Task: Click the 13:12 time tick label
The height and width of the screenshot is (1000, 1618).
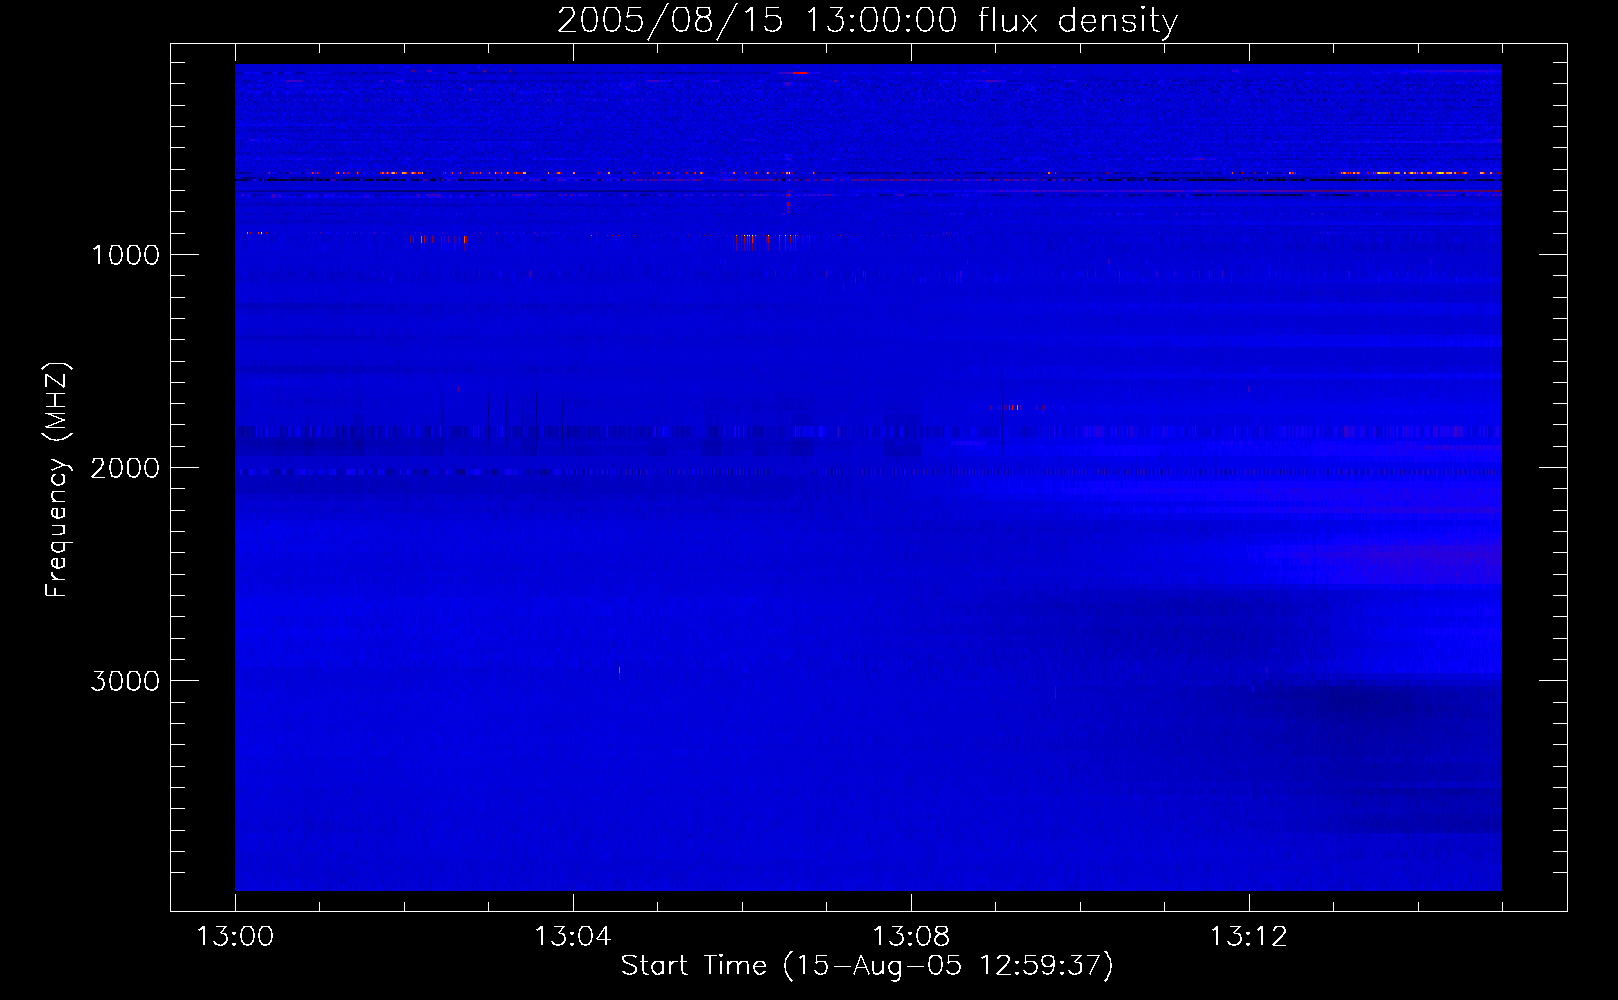Action: pyautogui.click(x=1248, y=937)
